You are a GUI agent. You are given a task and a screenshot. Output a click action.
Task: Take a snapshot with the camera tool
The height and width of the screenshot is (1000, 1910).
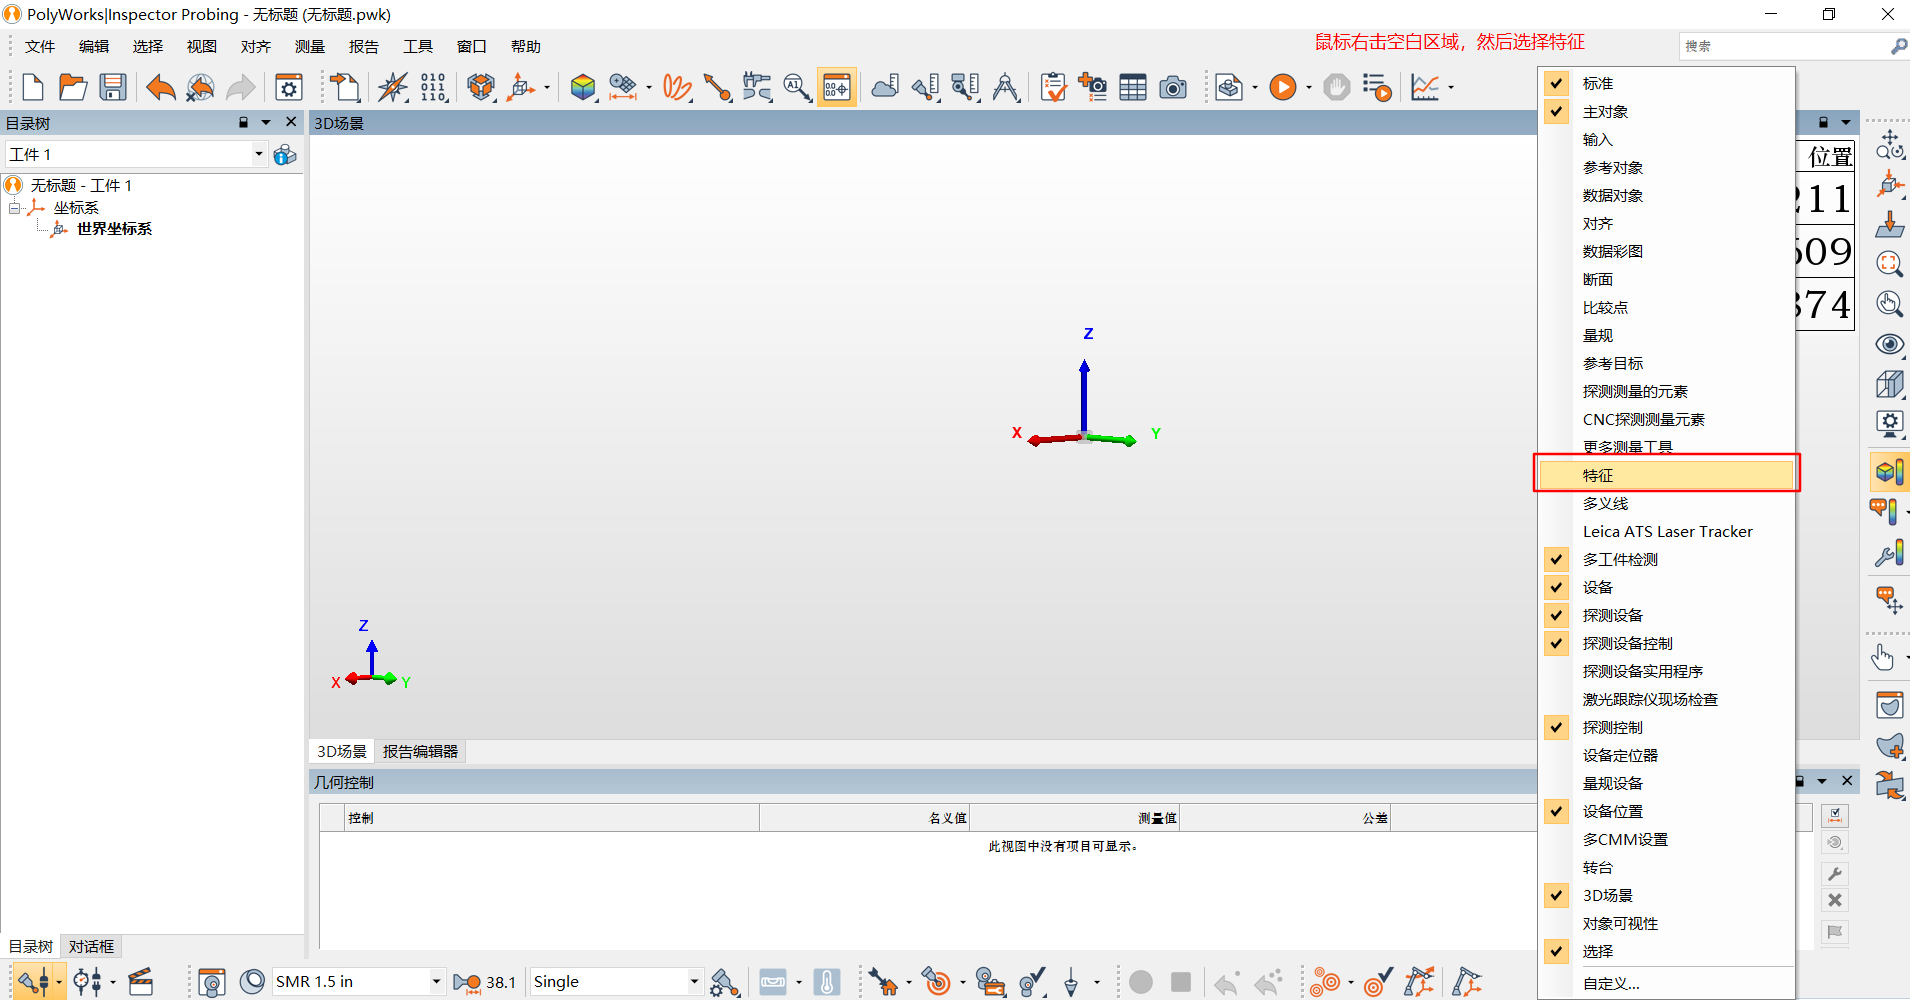(x=1172, y=87)
